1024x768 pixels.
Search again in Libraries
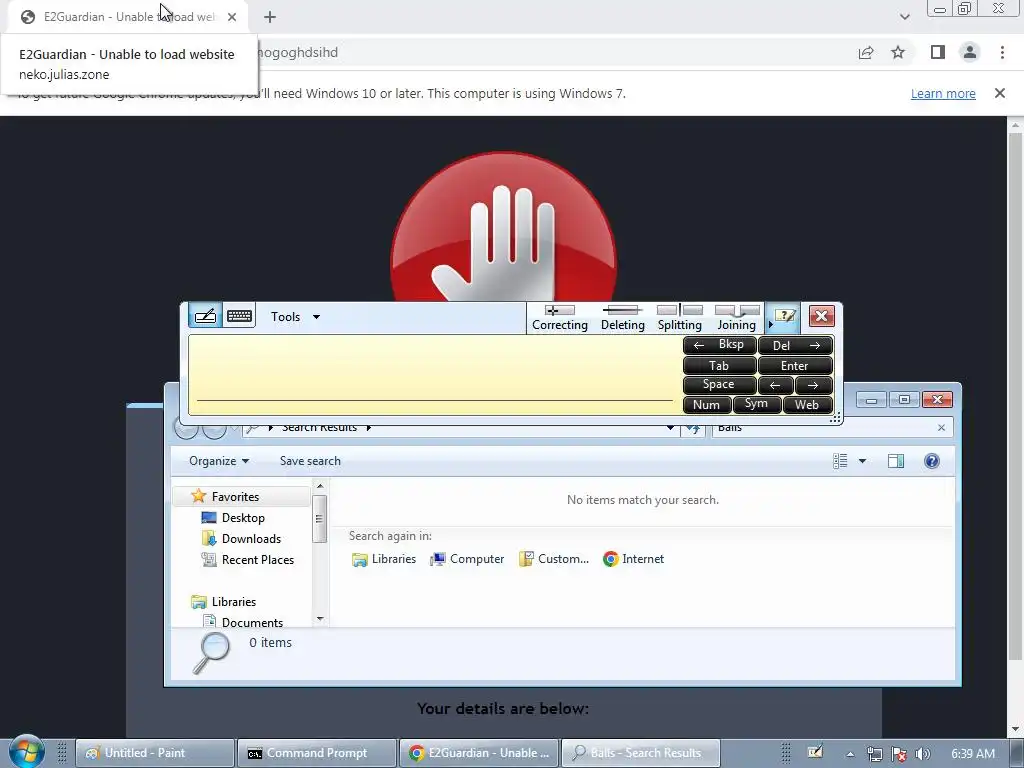tap(384, 559)
